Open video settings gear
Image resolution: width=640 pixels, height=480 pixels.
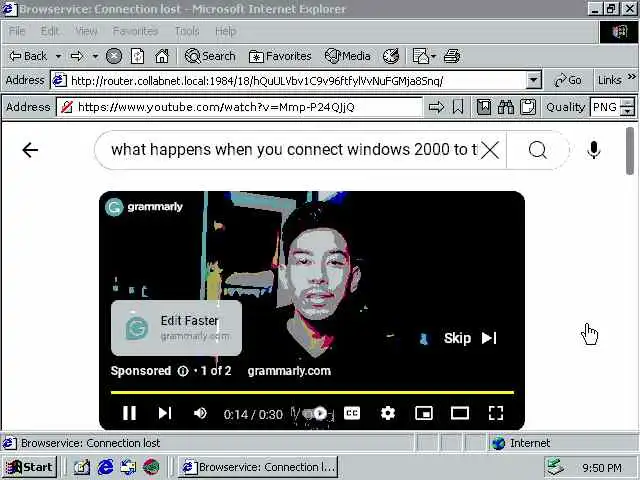pyautogui.click(x=387, y=413)
